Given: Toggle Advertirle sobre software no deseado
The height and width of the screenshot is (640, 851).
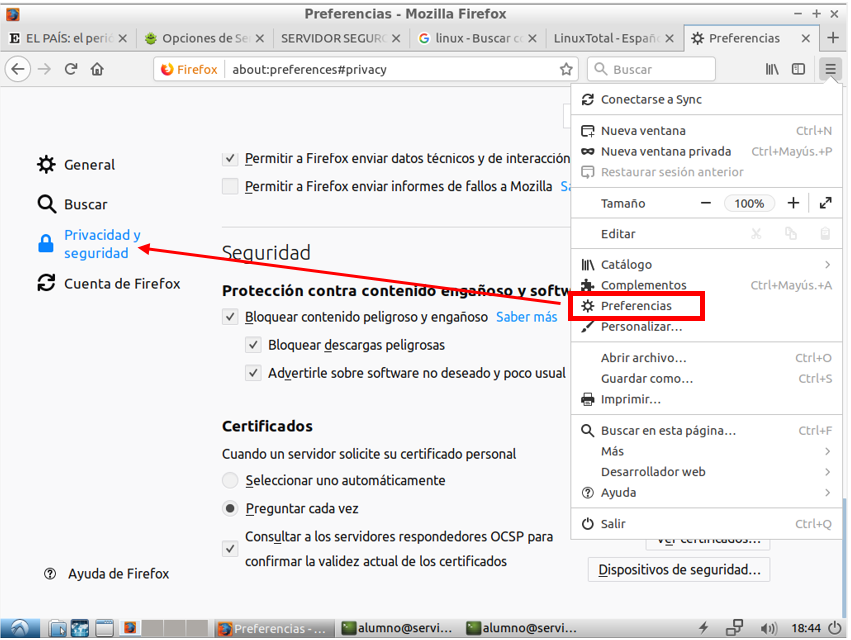Looking at the screenshot, I should pyautogui.click(x=253, y=373).
